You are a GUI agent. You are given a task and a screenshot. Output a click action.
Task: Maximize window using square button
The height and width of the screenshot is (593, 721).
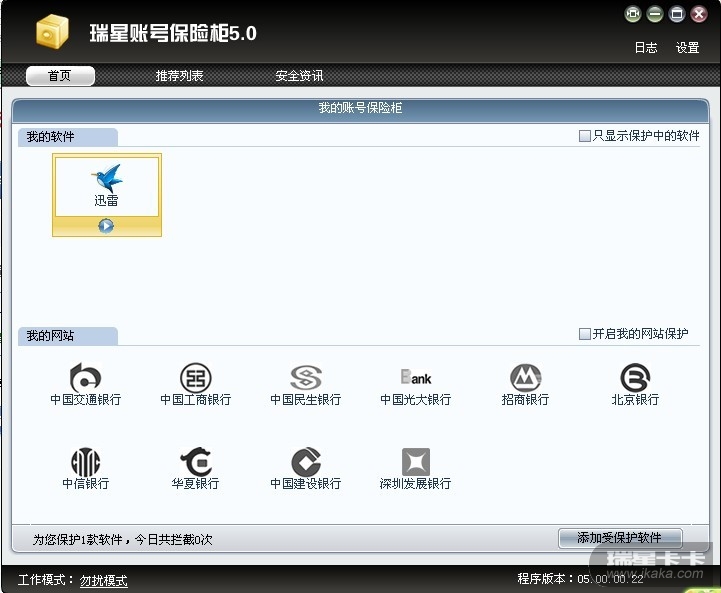[x=677, y=14]
